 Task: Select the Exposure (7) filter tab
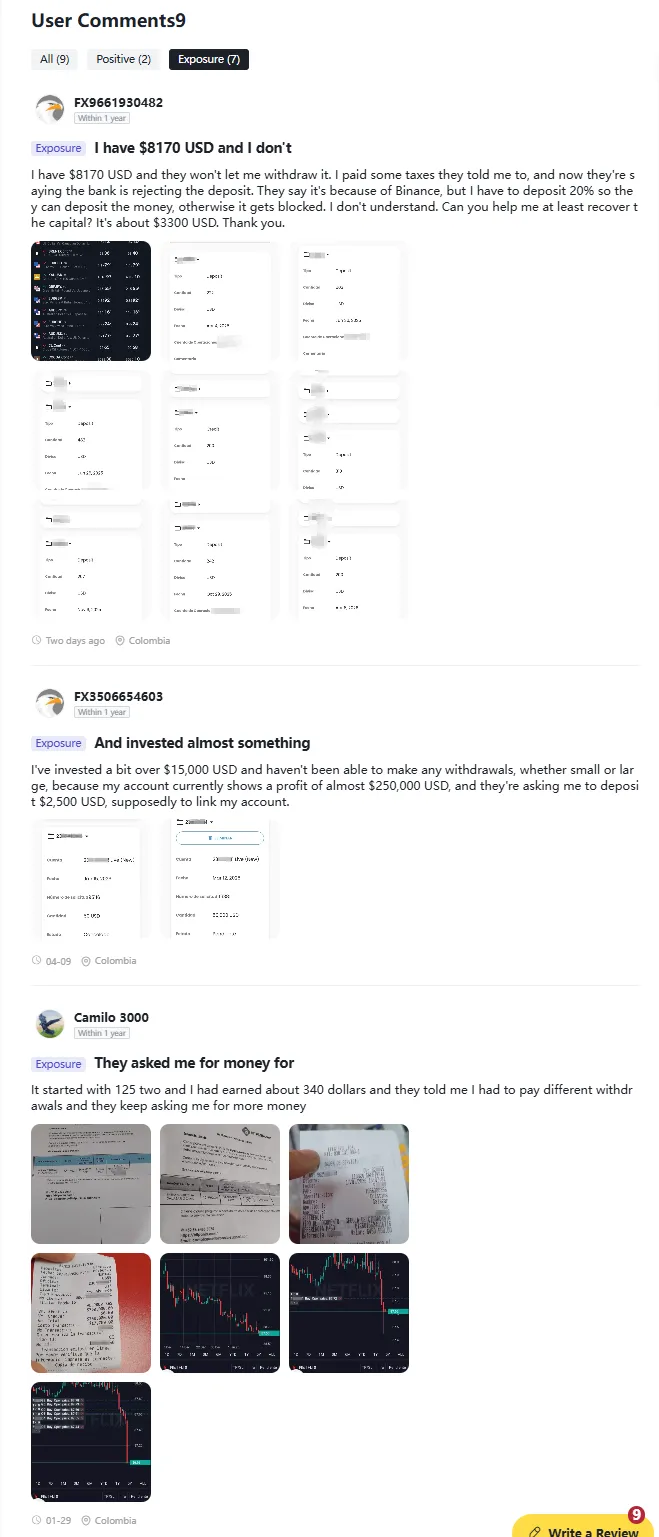click(x=209, y=59)
